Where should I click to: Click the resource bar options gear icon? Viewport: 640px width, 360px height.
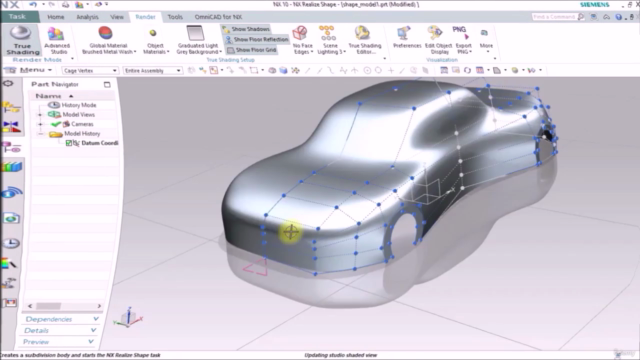tap(8, 84)
